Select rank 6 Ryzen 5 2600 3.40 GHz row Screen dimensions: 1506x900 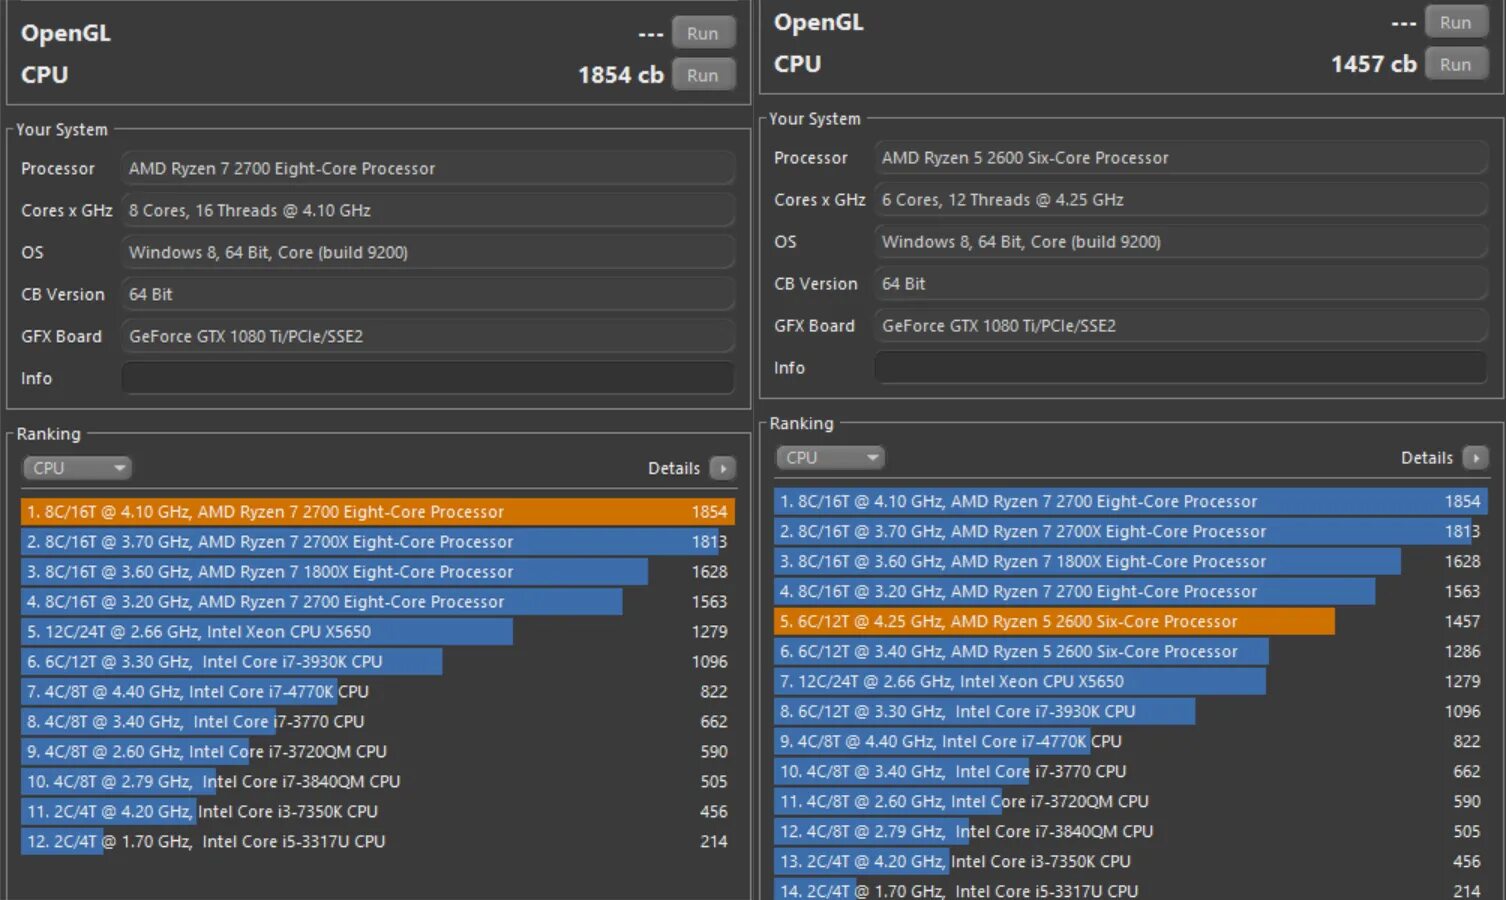pos(1131,651)
